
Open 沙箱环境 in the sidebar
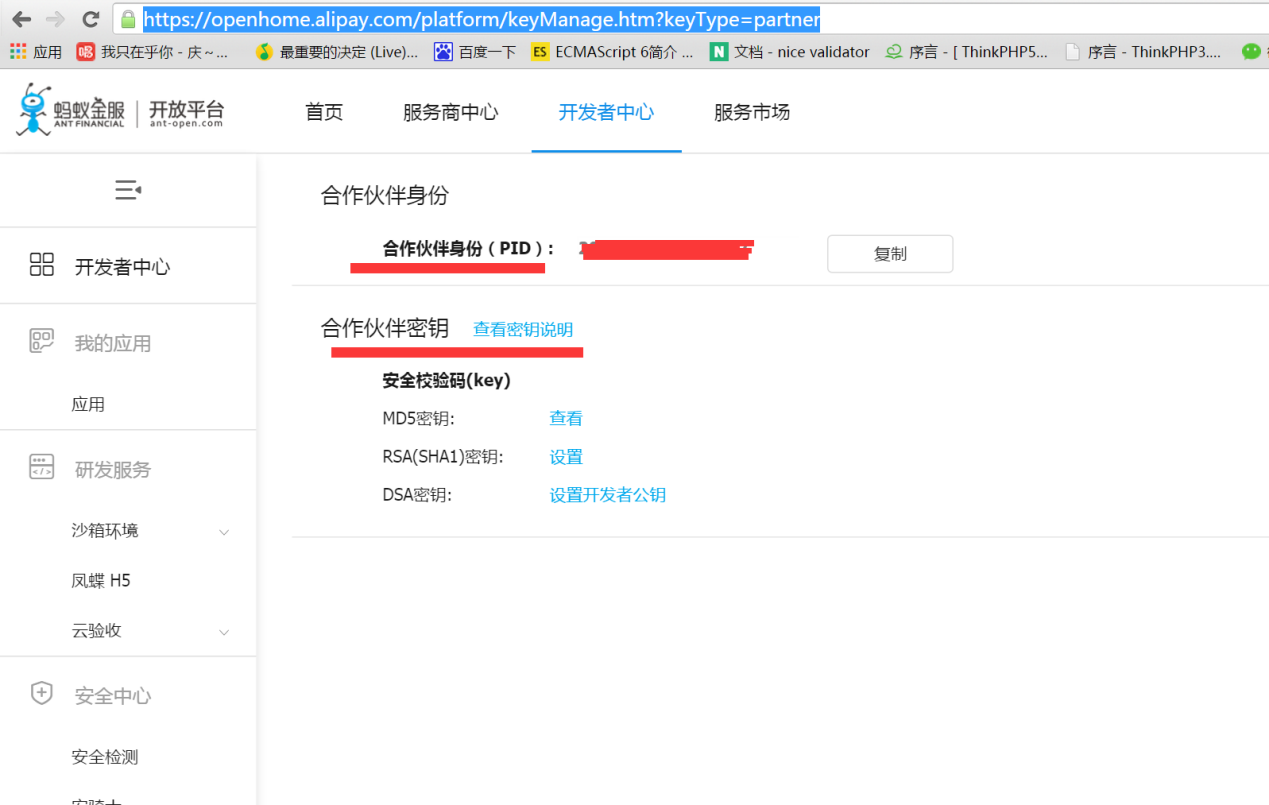105,531
